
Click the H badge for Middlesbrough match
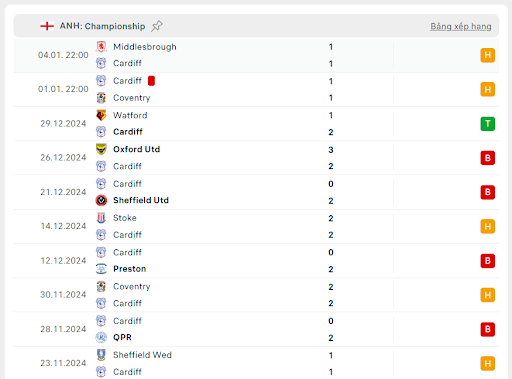coord(487,55)
